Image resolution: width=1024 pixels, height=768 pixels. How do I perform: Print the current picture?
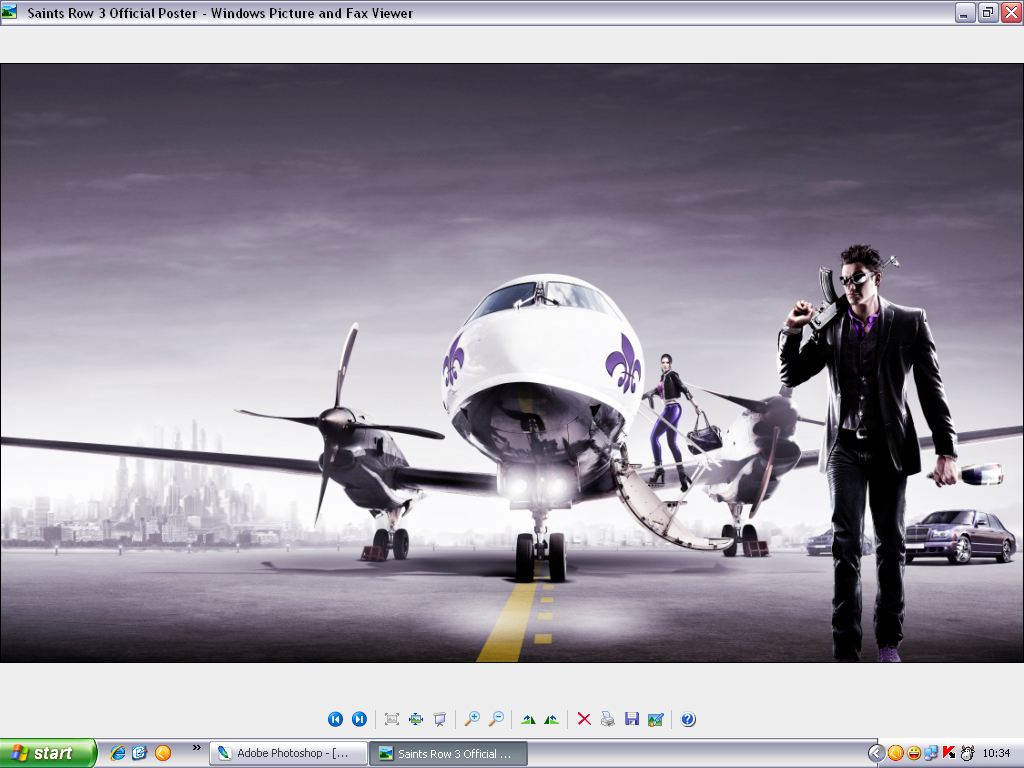pyautogui.click(x=608, y=719)
